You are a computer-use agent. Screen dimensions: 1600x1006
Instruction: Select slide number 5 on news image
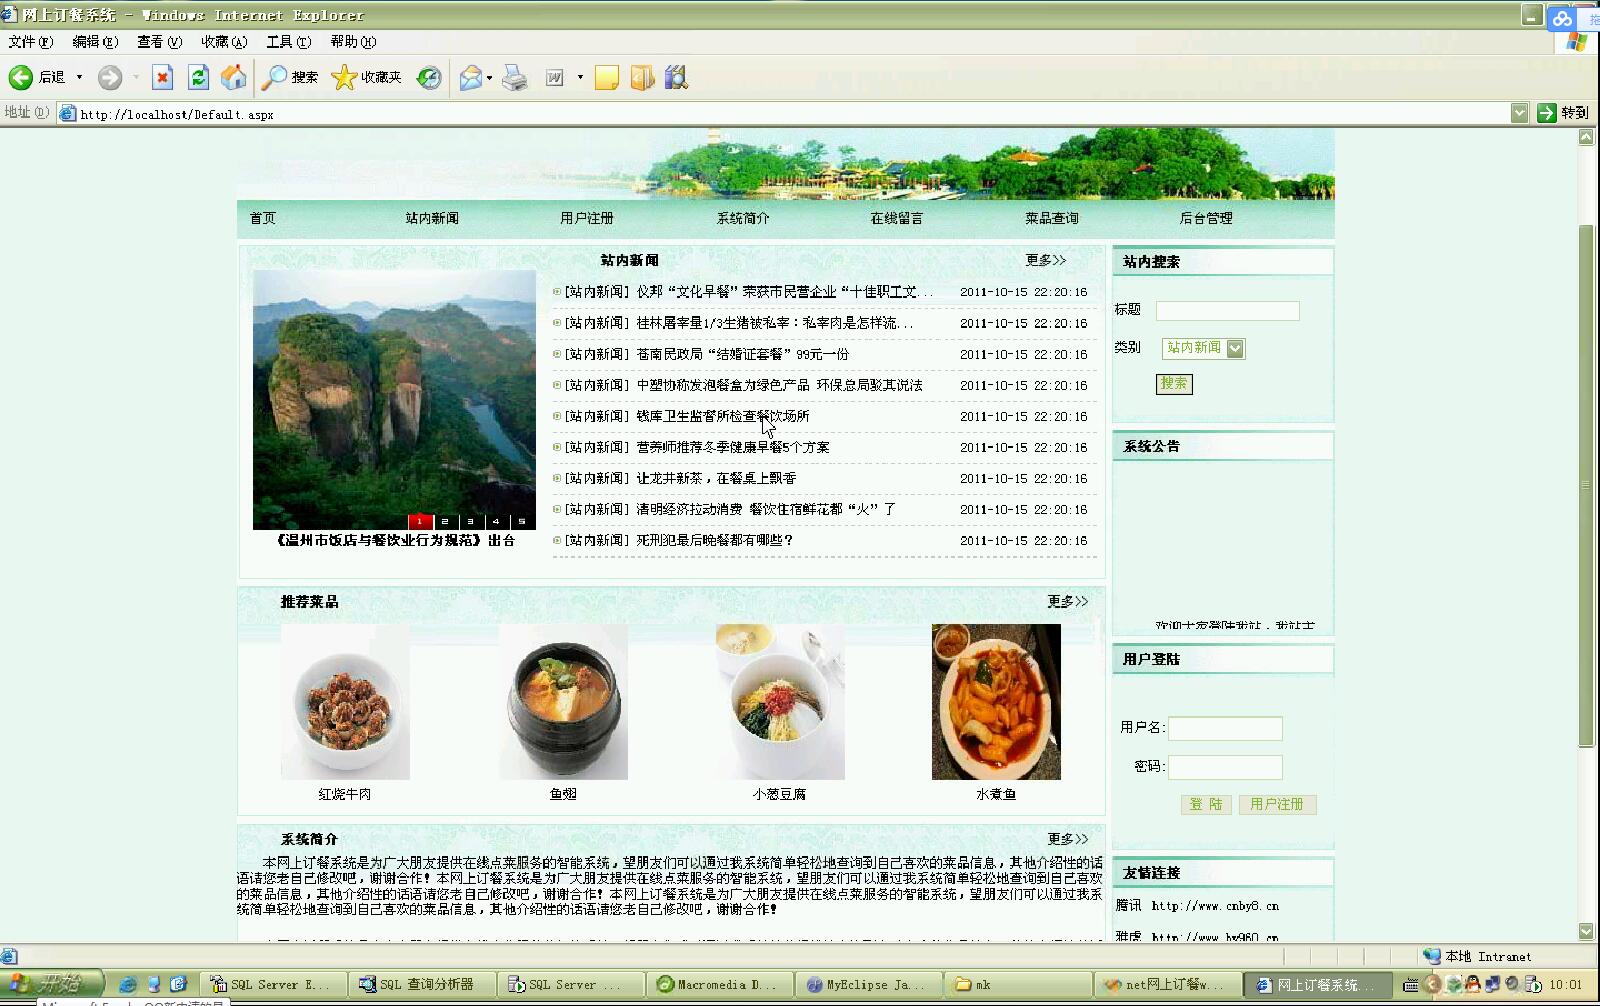[521, 522]
